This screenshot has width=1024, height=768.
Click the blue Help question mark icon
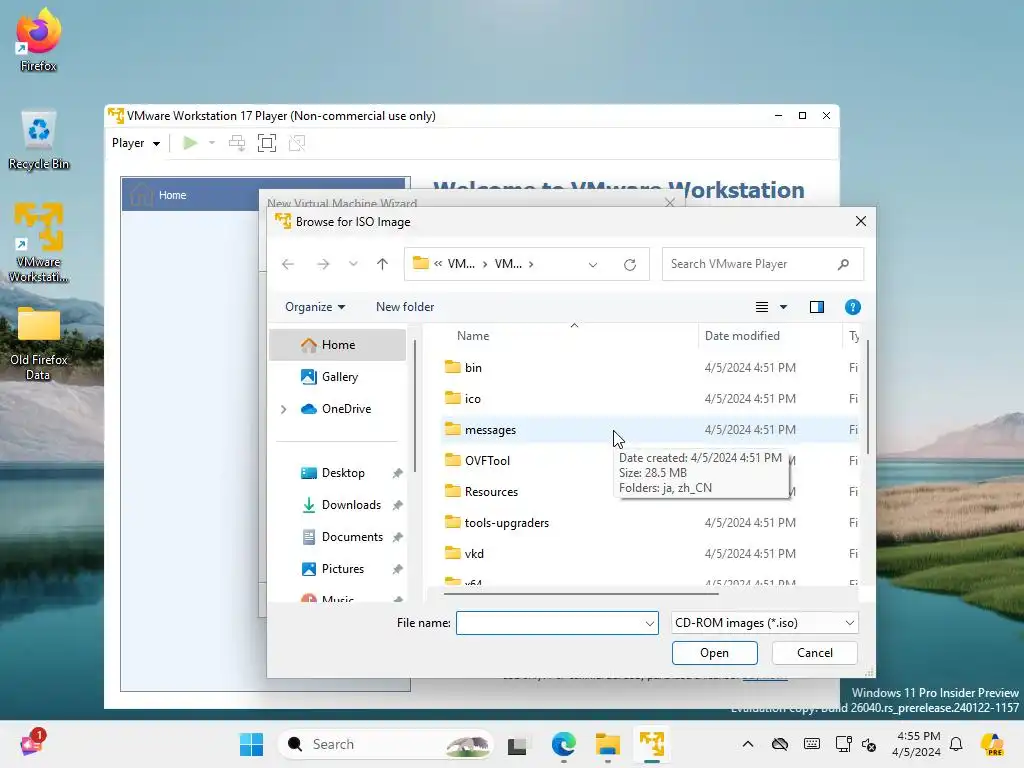point(852,307)
